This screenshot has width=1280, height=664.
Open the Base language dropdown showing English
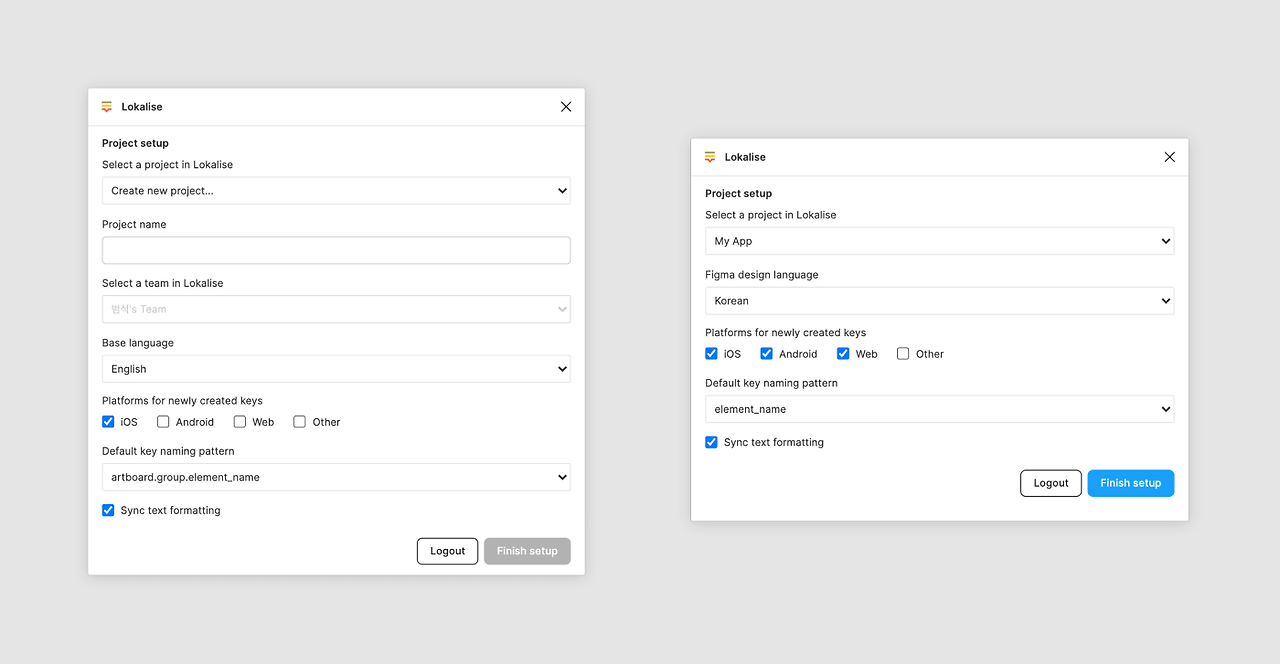336,369
